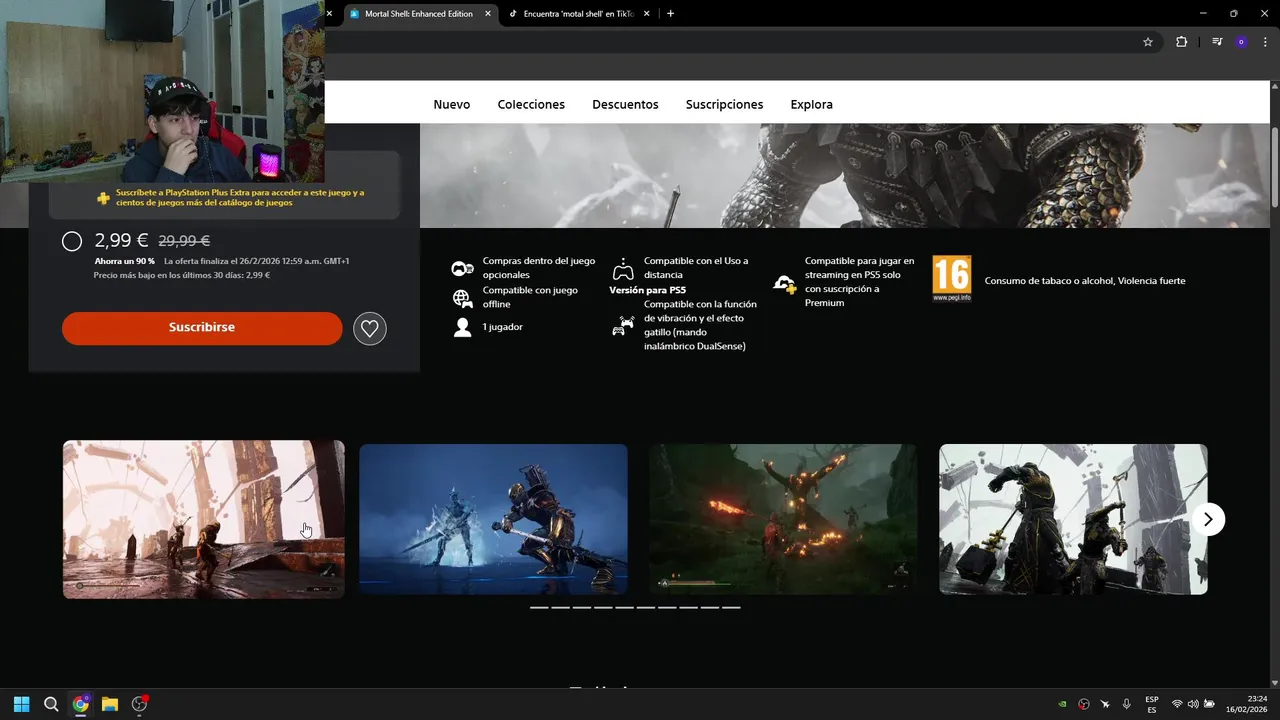Click the PEGI 16 age rating badge

[x=951, y=279]
